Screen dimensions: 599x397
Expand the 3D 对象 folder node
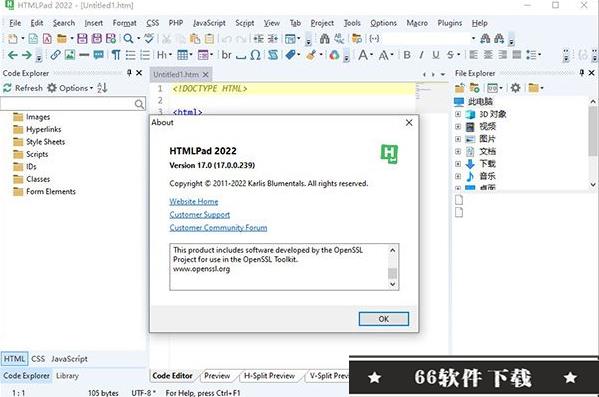click(458, 114)
